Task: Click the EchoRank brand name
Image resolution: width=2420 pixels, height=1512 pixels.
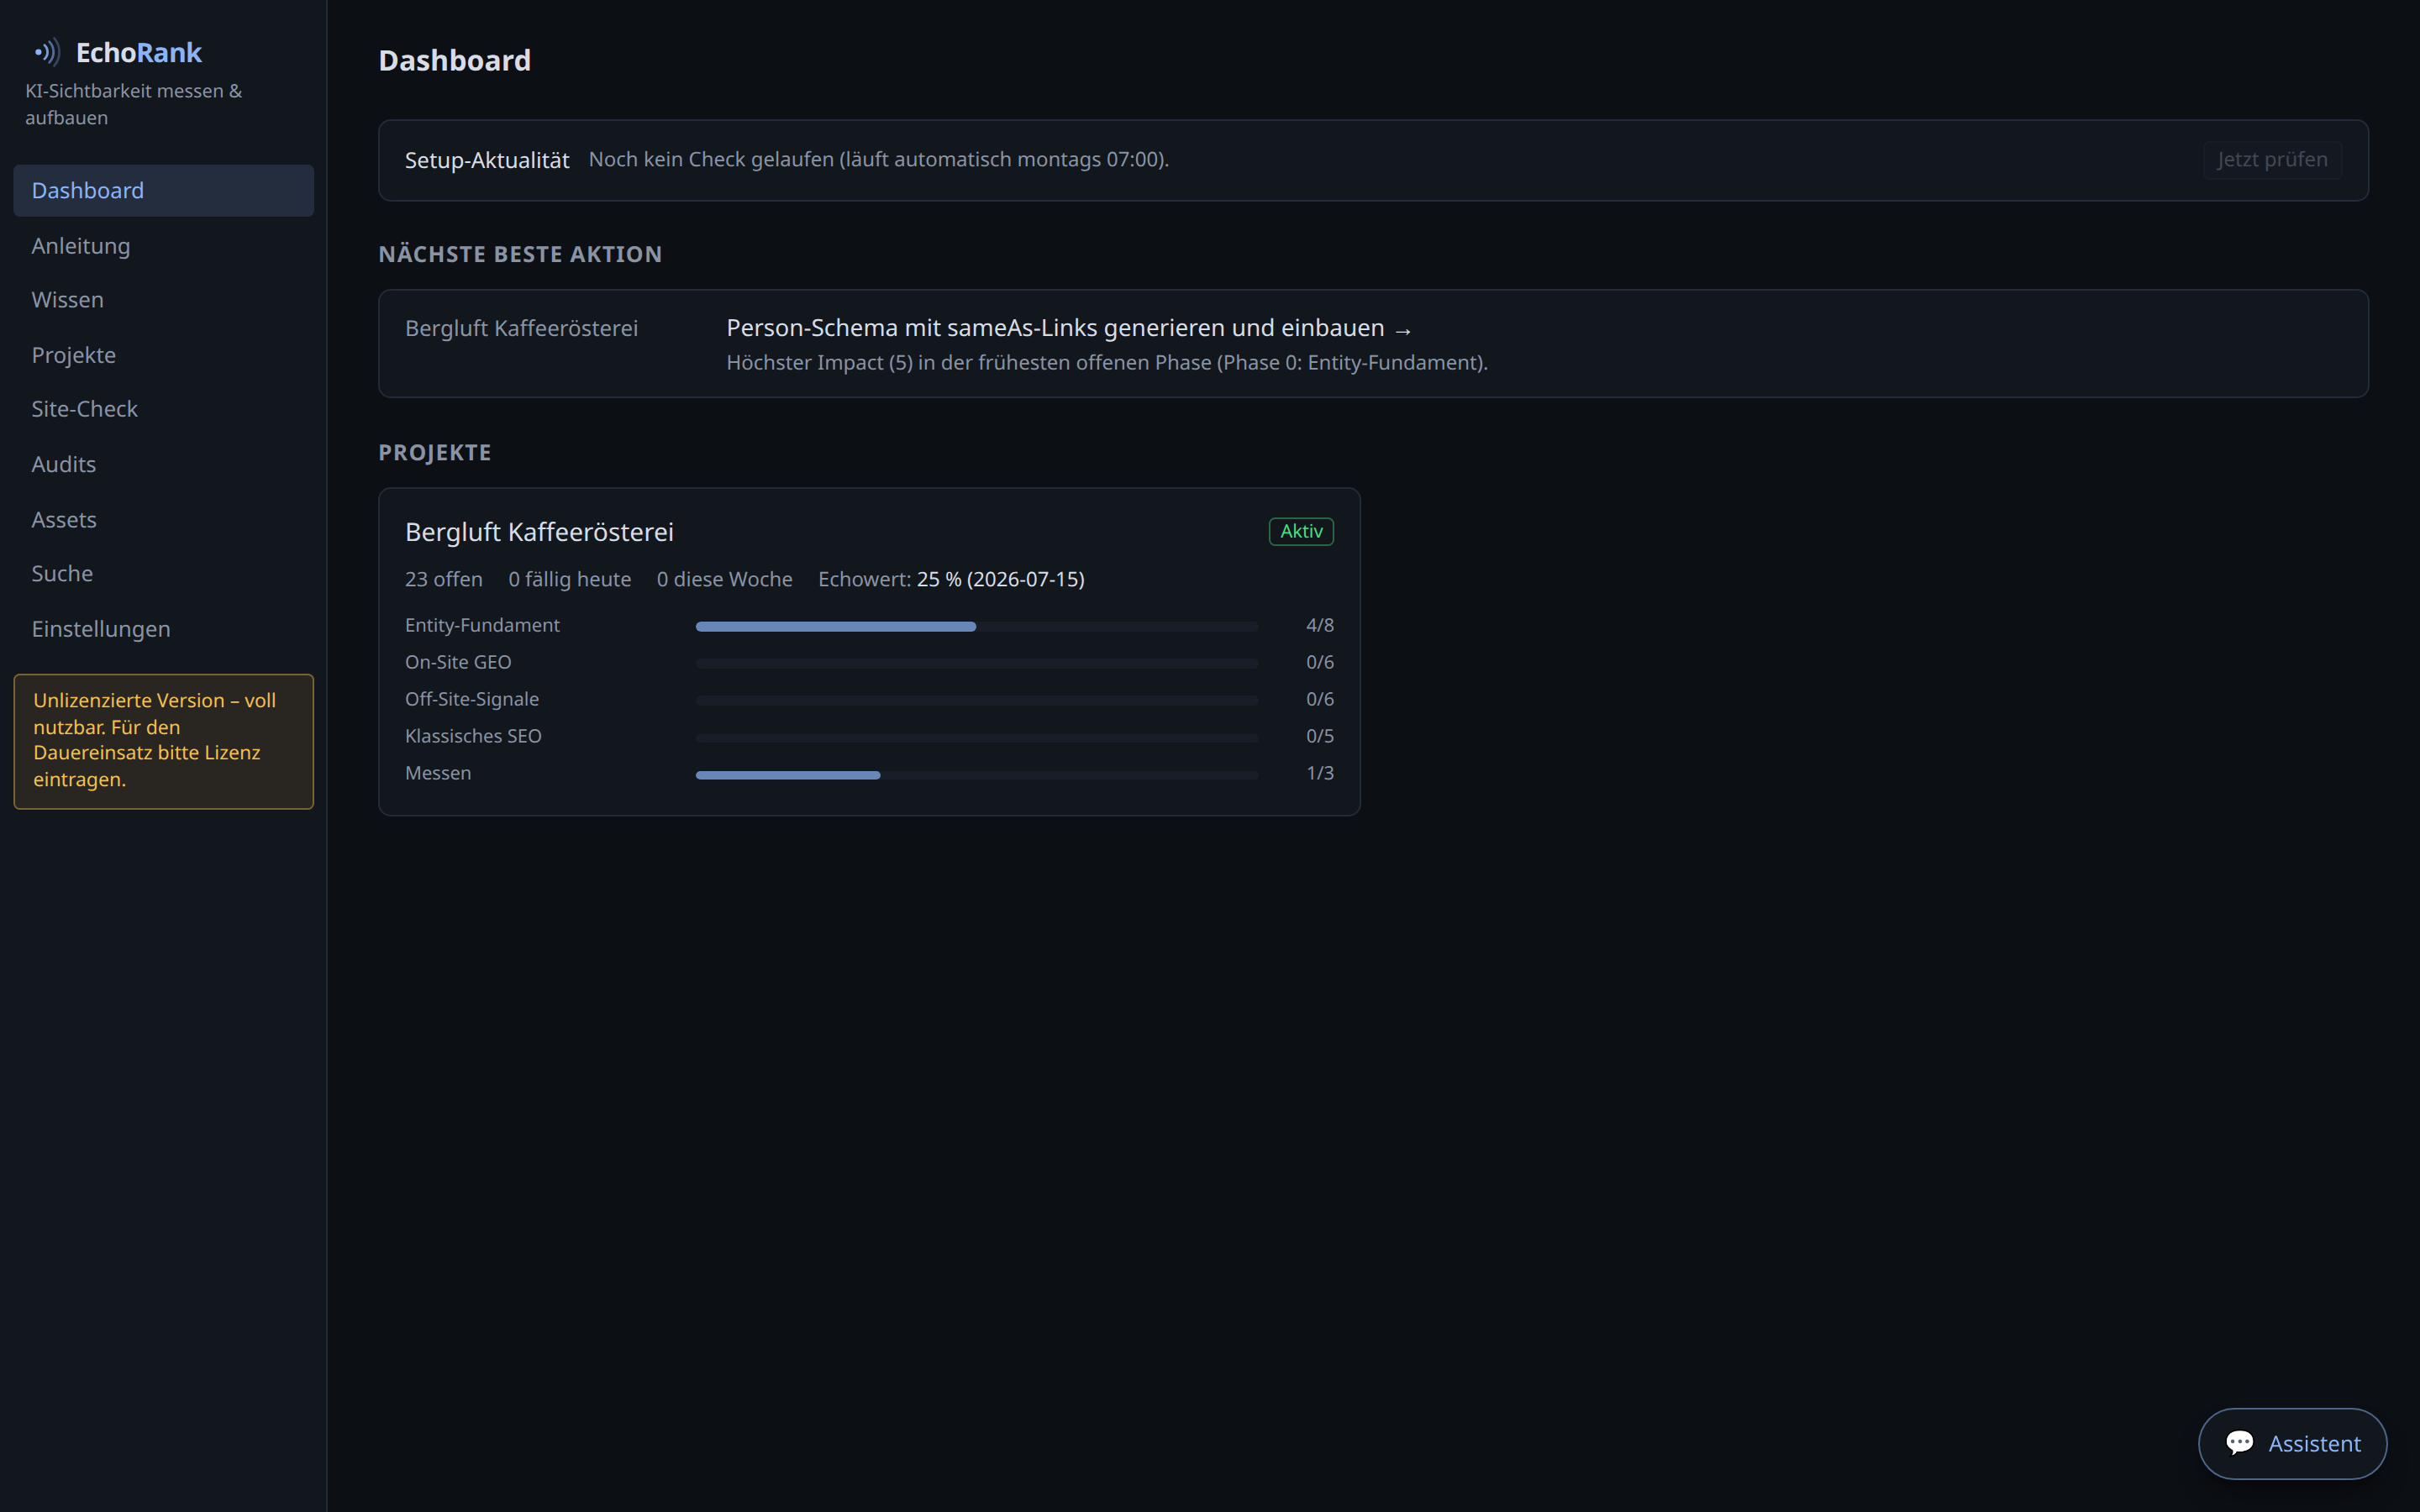Action: point(138,52)
